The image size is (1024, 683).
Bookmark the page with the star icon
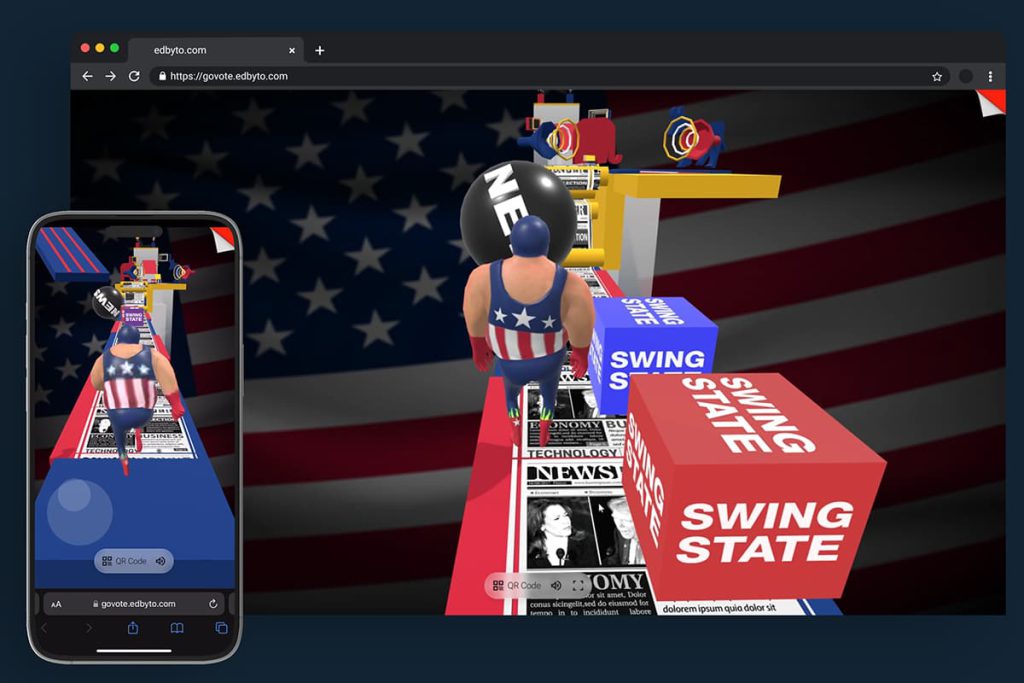936,76
